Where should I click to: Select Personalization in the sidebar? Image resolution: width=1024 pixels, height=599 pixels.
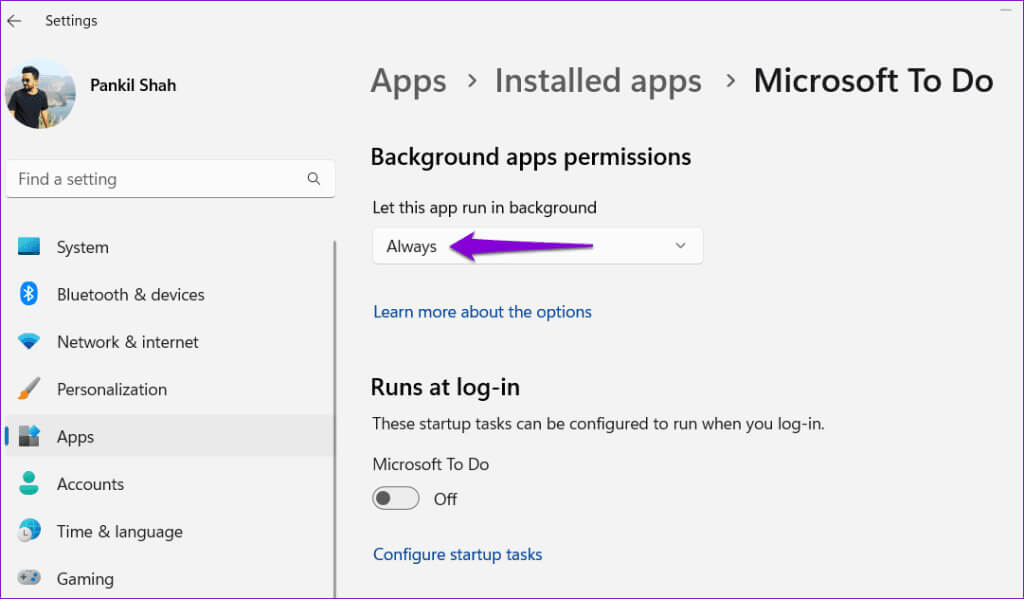(170, 389)
